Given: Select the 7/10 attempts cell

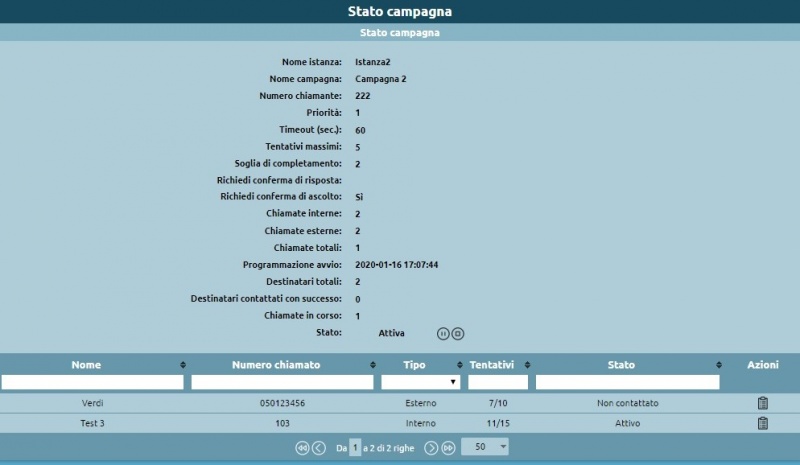Looking at the screenshot, I should pos(498,403).
